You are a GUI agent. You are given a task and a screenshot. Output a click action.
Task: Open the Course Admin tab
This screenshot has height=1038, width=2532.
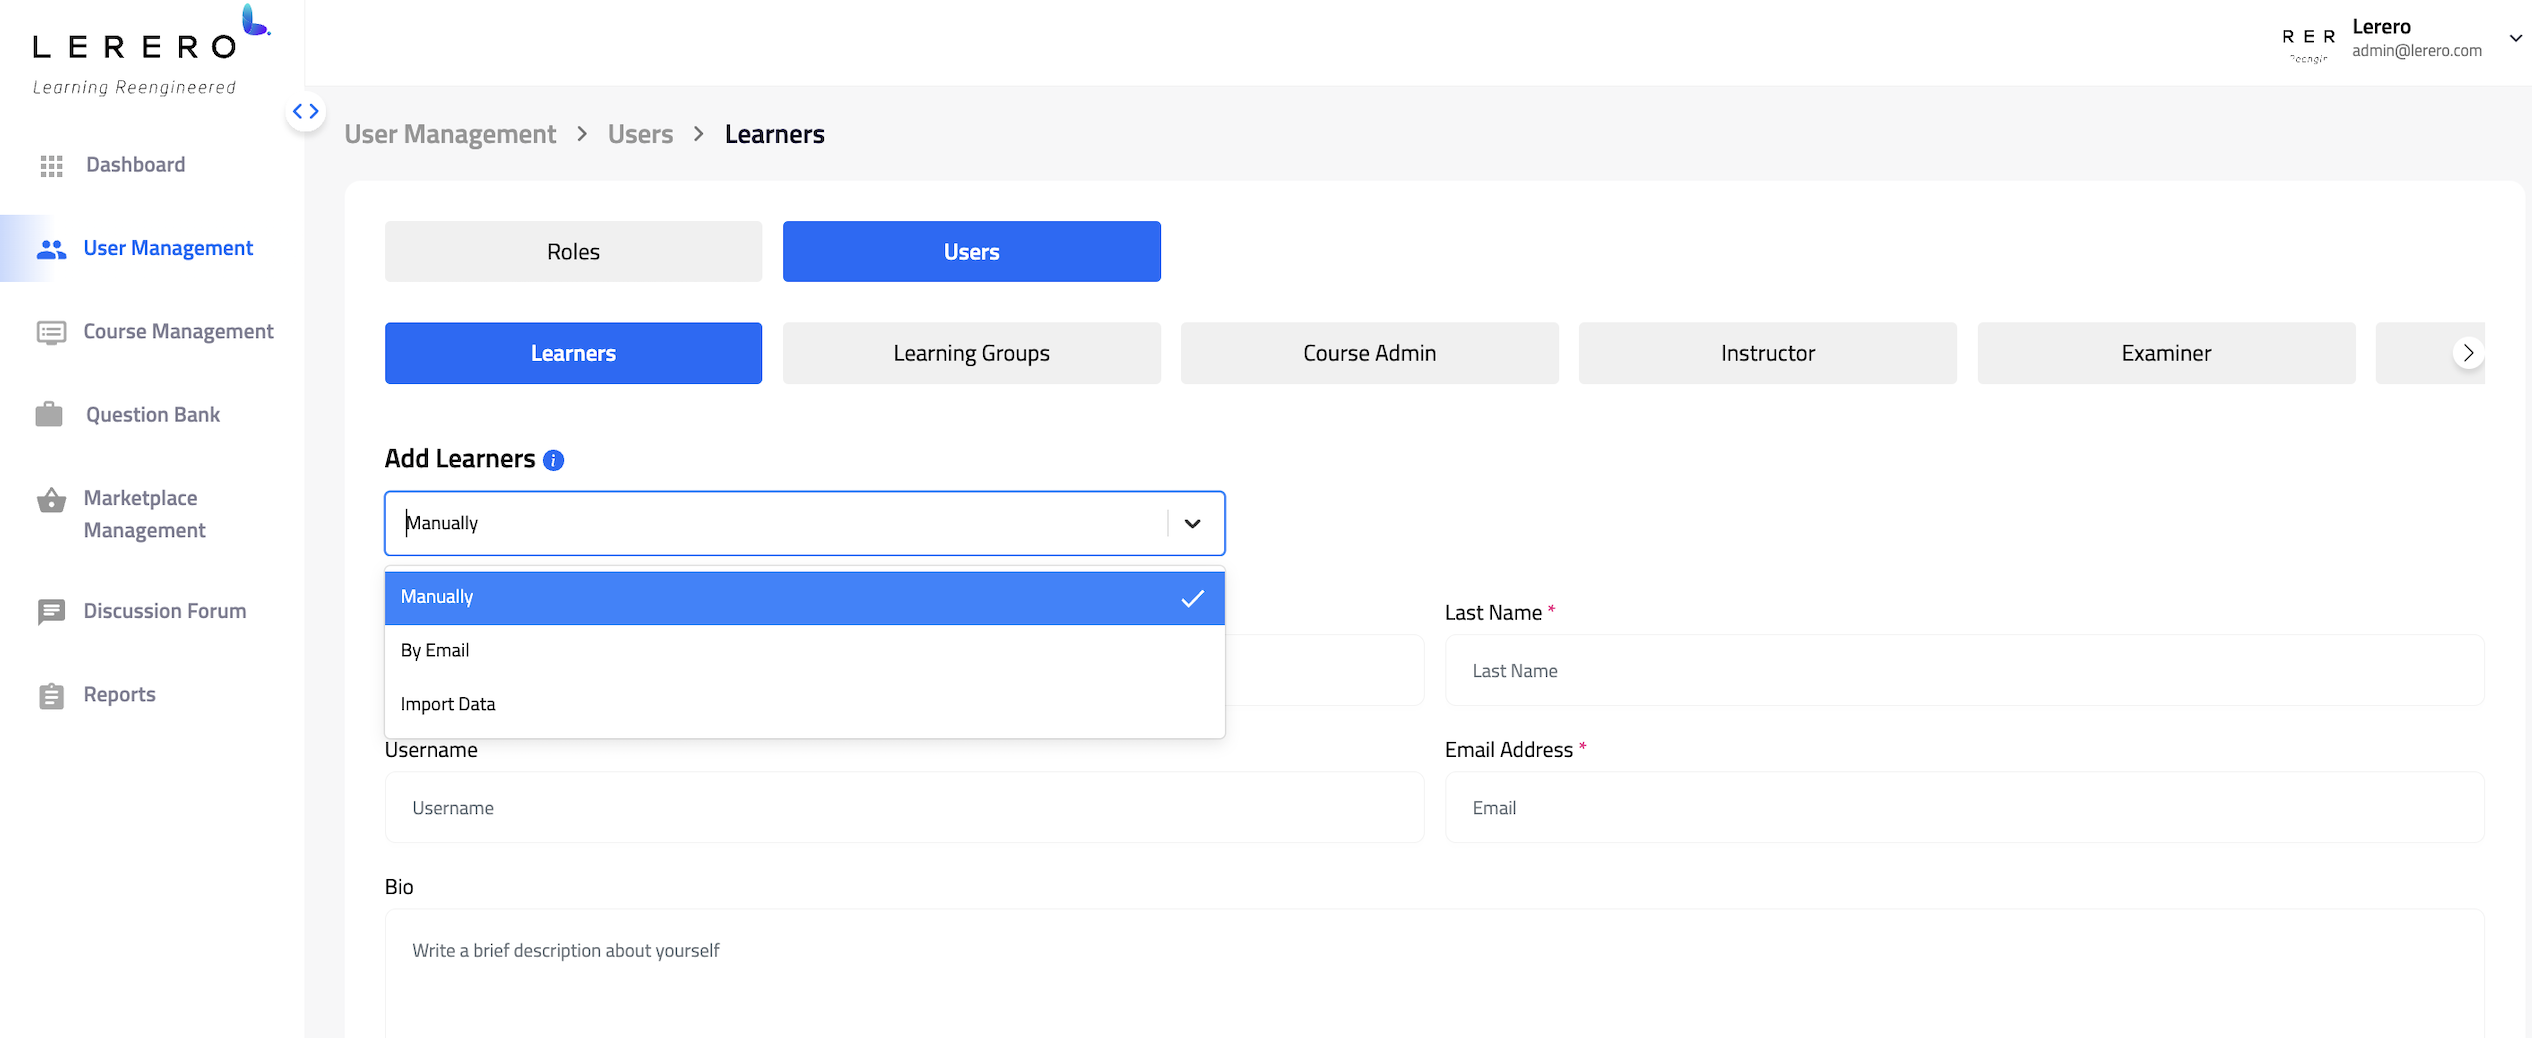tap(1369, 353)
